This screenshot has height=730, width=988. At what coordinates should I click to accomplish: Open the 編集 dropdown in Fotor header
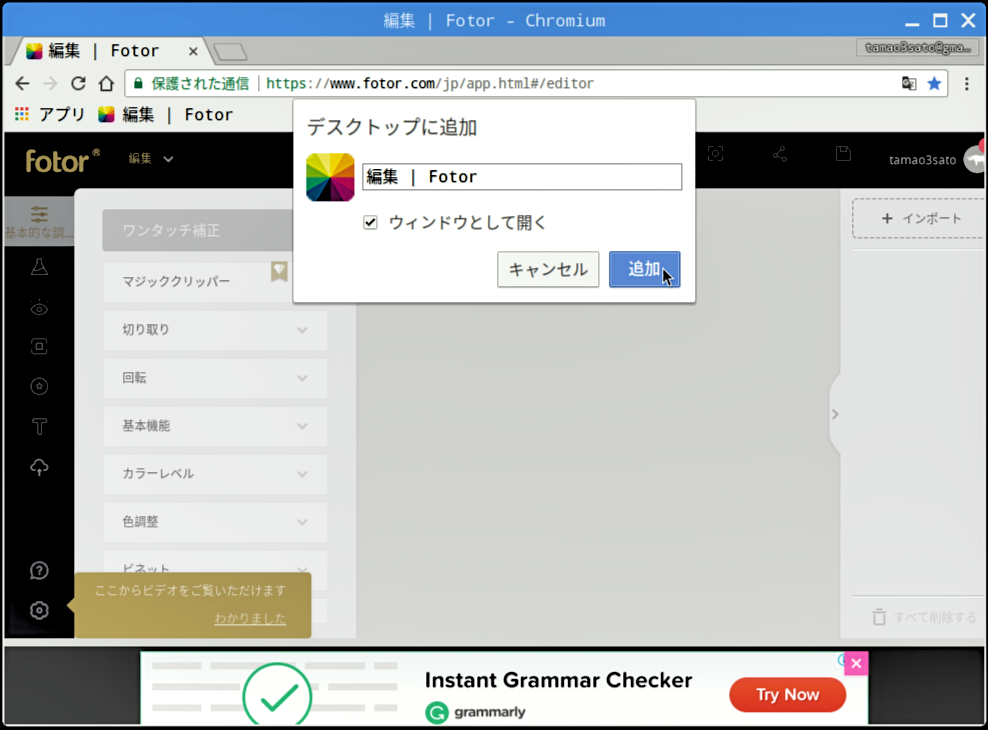click(151, 159)
